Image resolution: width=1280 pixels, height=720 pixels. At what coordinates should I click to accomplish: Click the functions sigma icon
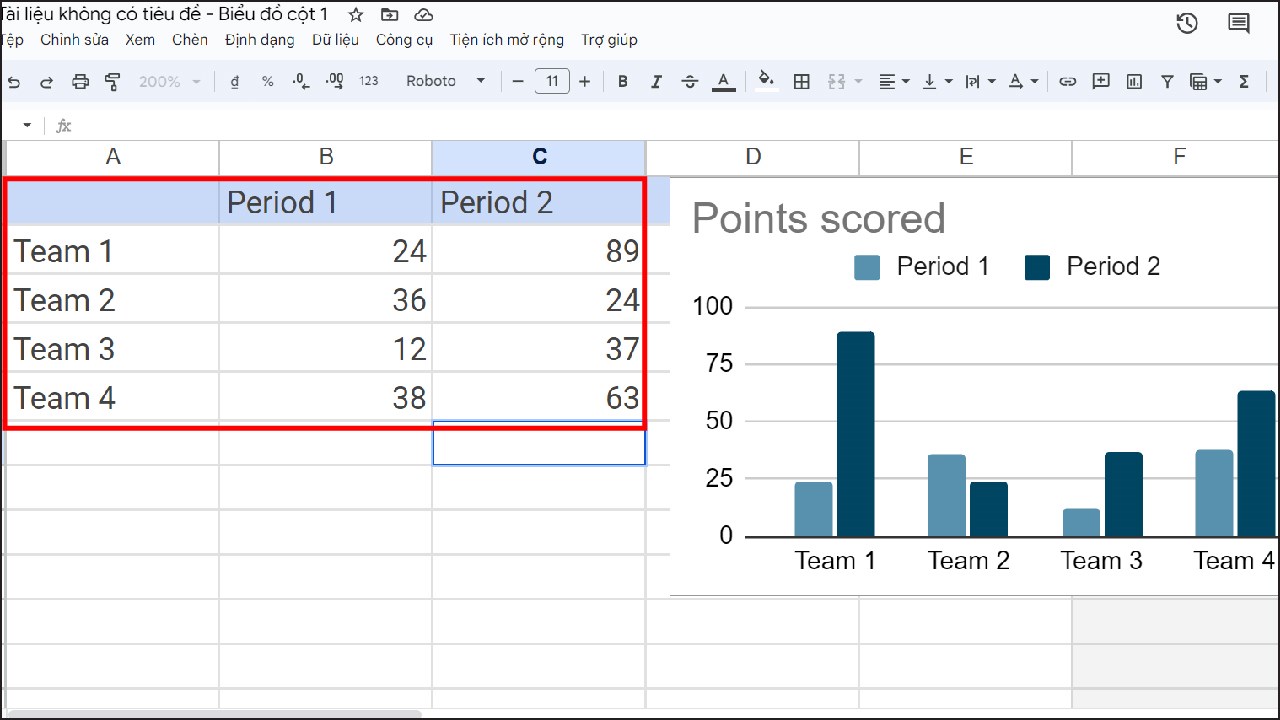[1244, 82]
